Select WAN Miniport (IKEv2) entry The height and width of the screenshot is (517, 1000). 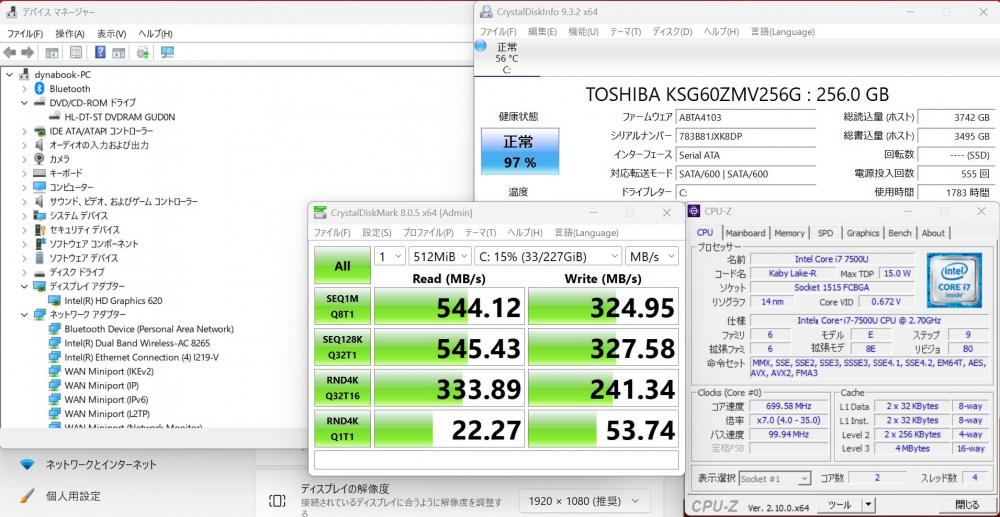109,371
